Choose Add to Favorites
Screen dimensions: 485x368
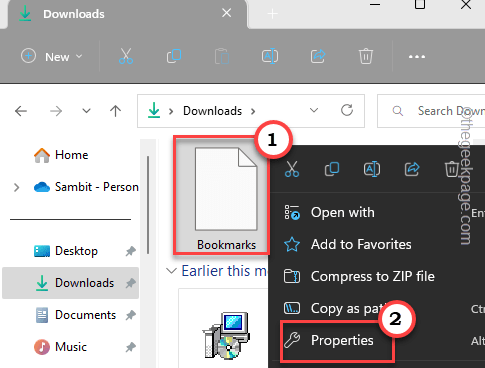[377, 244]
